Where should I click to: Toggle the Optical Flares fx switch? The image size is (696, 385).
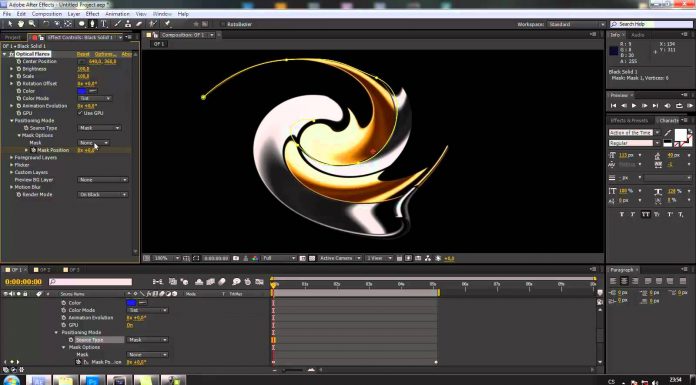coord(12,54)
